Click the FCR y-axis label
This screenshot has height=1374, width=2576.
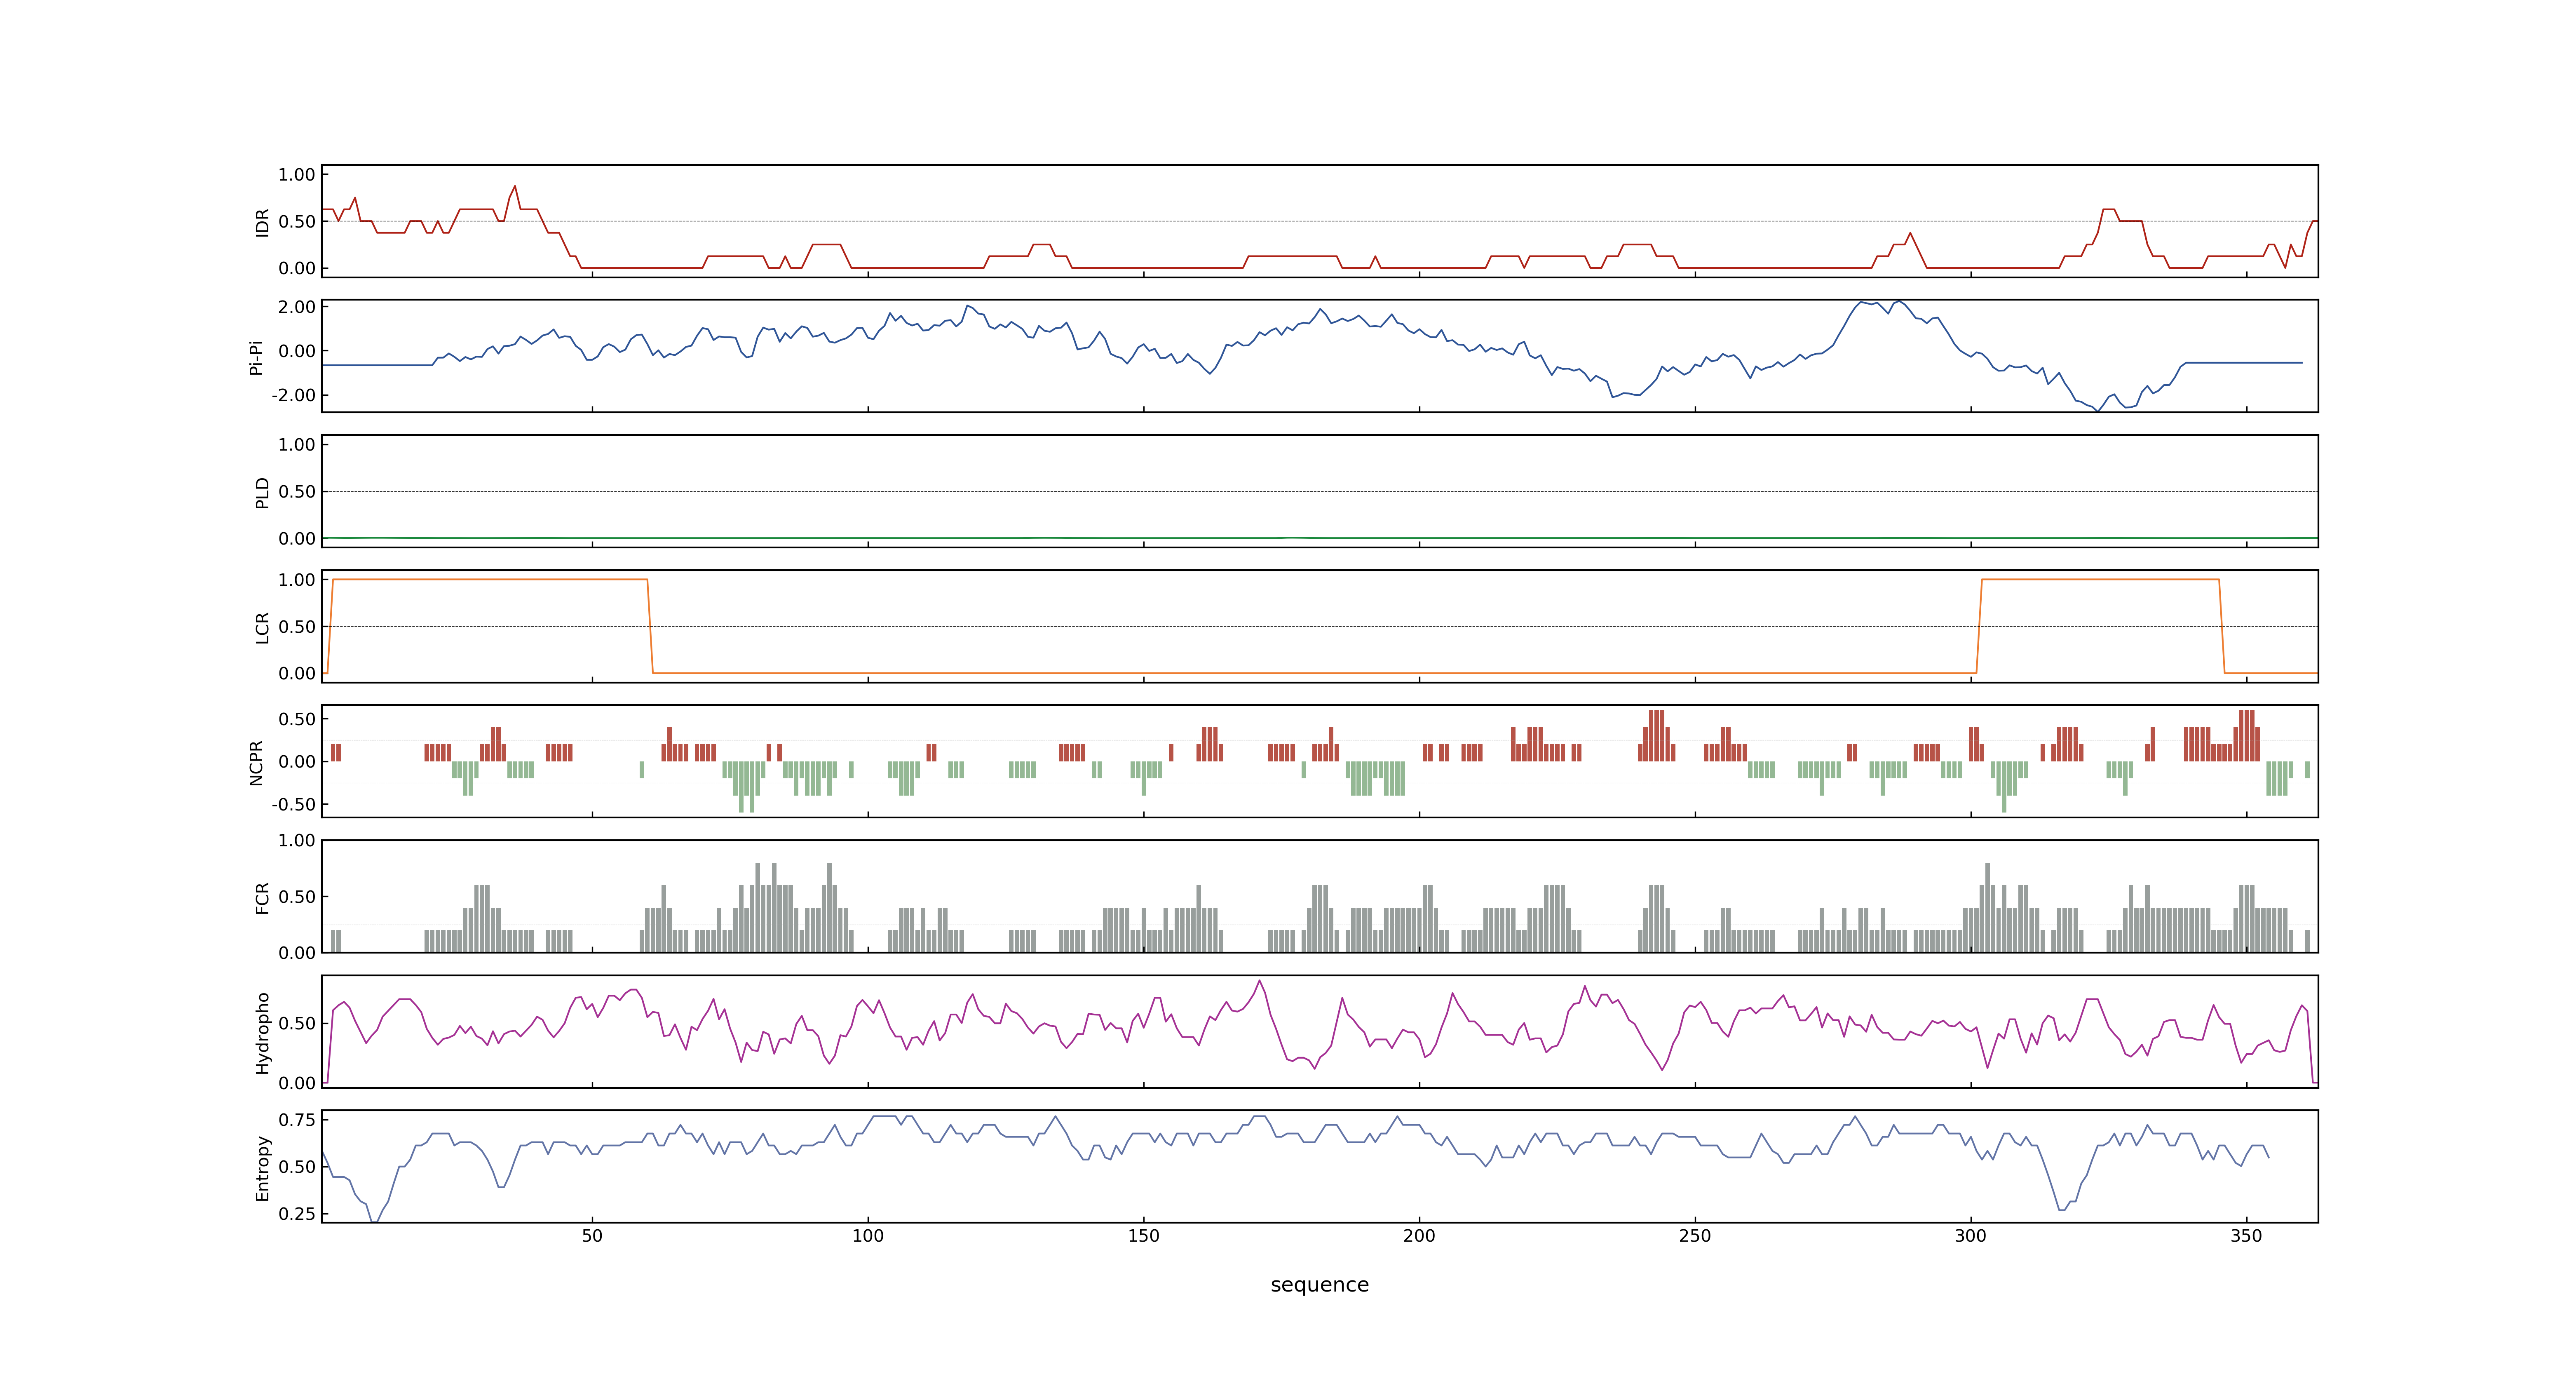coord(263,897)
